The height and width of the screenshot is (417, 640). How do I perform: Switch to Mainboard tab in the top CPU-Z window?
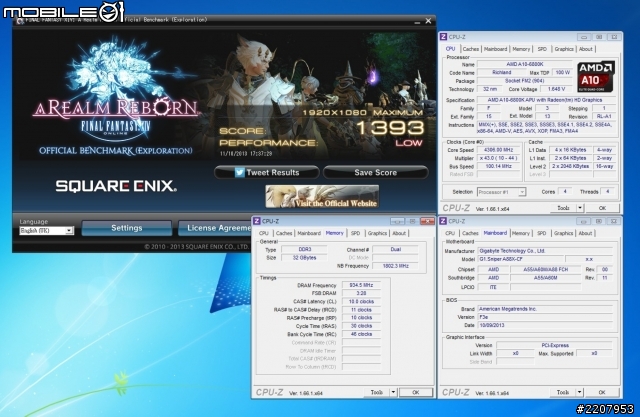[x=495, y=49]
